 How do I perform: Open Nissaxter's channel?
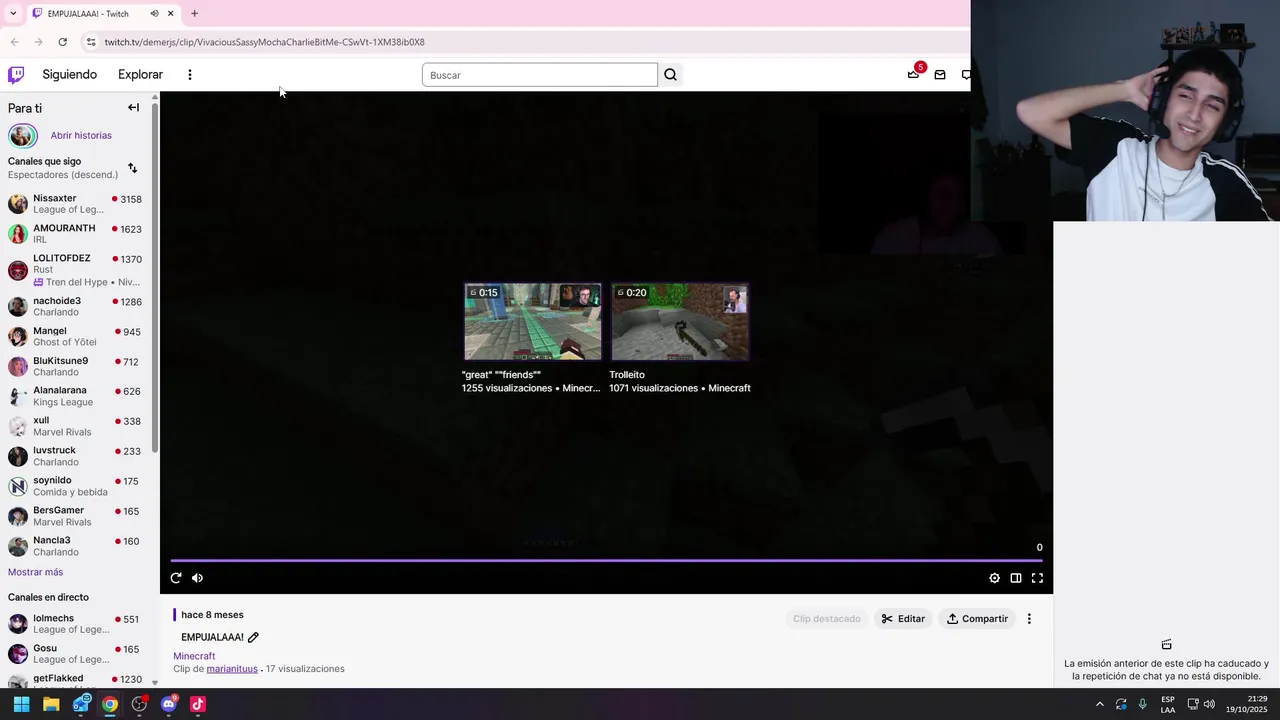click(75, 204)
